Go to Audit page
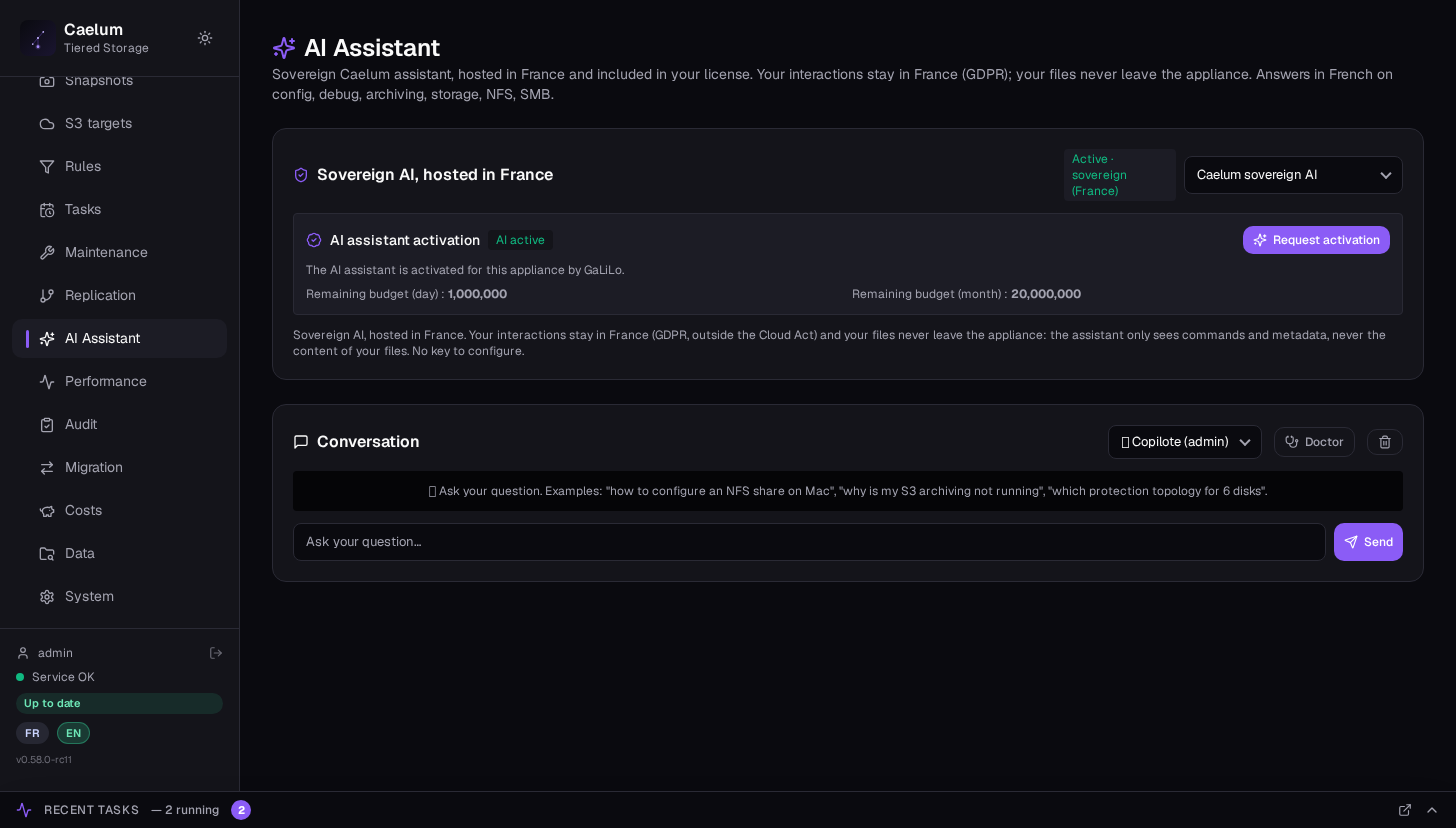This screenshot has height=828, width=1456. [x=119, y=424]
